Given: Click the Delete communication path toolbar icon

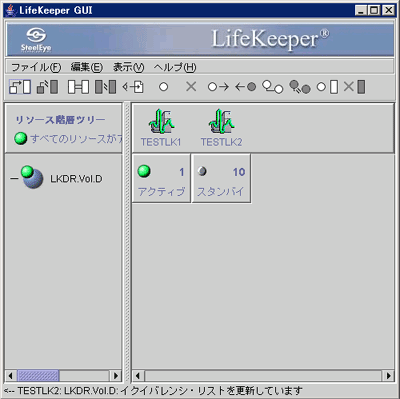Looking at the screenshot, I should tap(105, 87).
